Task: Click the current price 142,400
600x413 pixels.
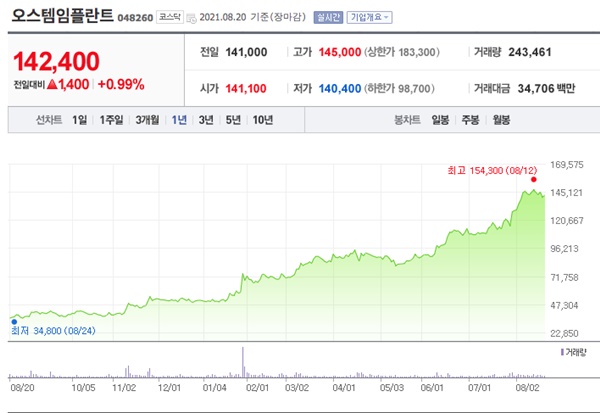Action: 56,61
